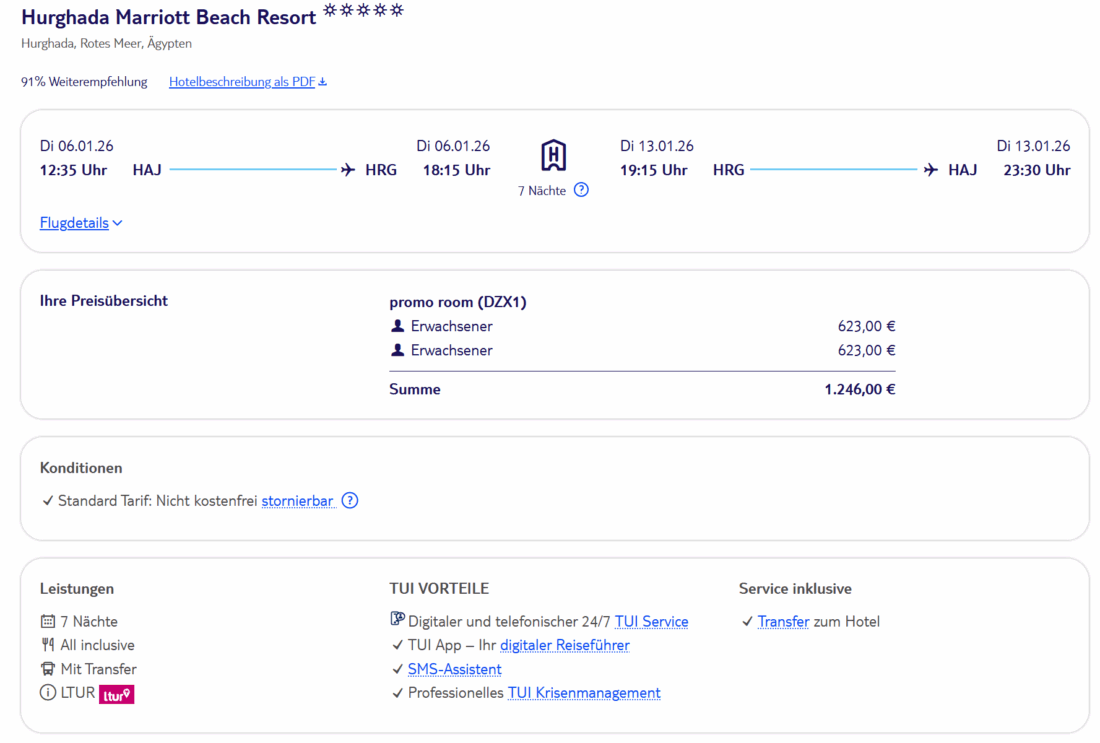Click the calendar icon beside 7 Nächte
The width and height of the screenshot is (1100, 743).
48,622
